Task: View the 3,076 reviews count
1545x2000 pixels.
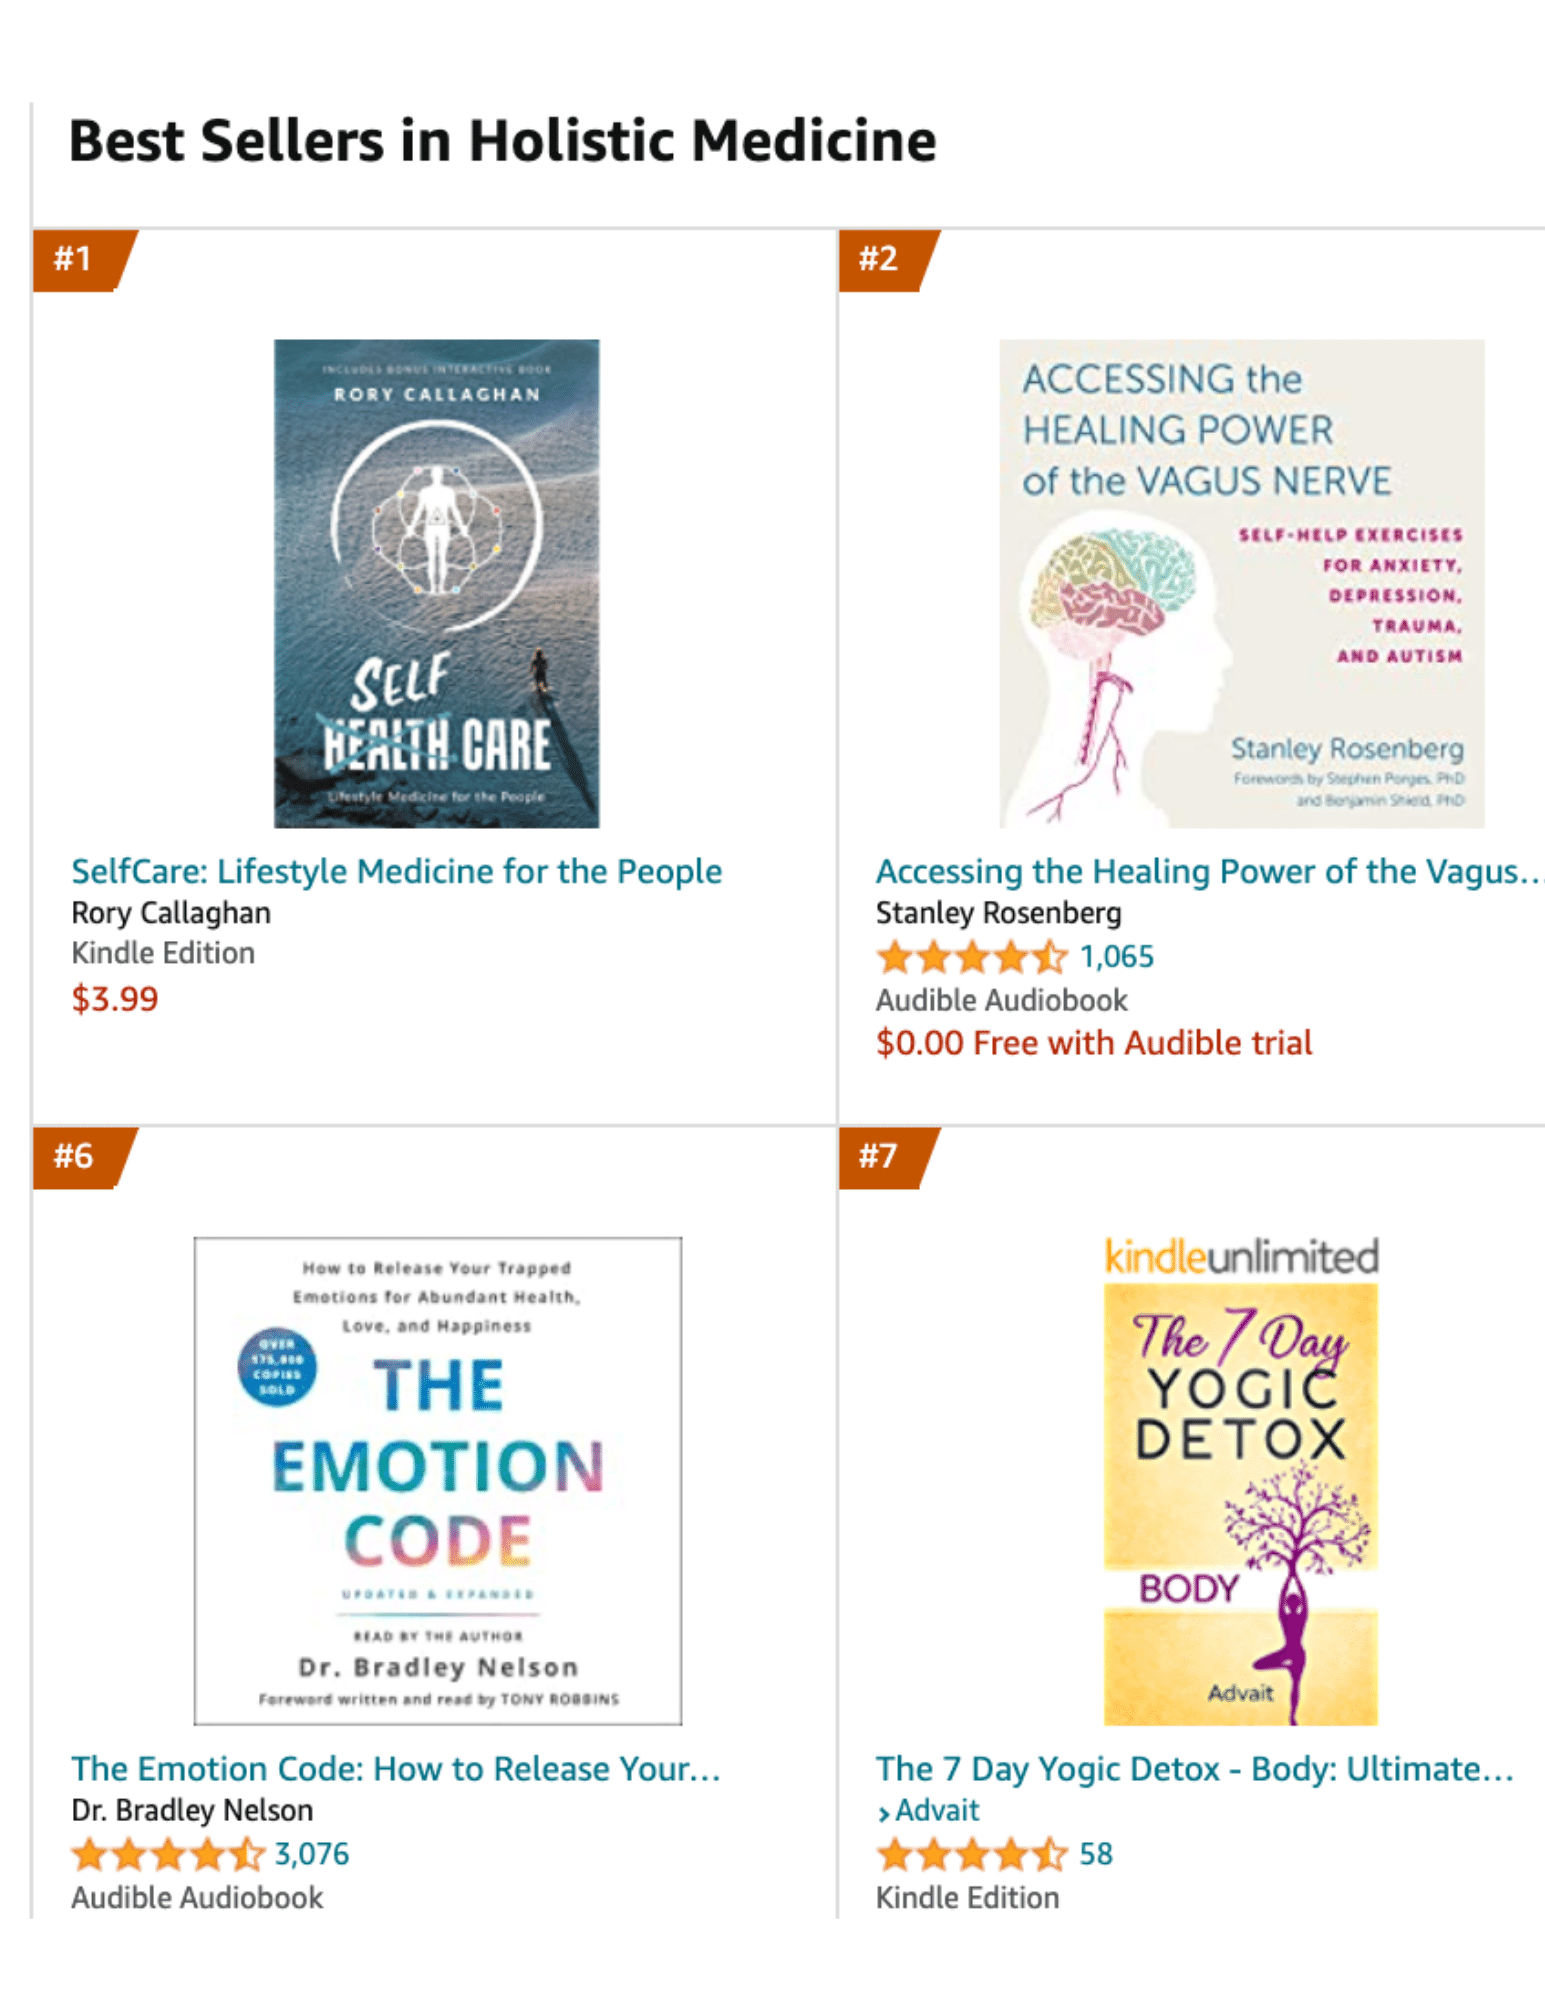Action: pos(312,1855)
